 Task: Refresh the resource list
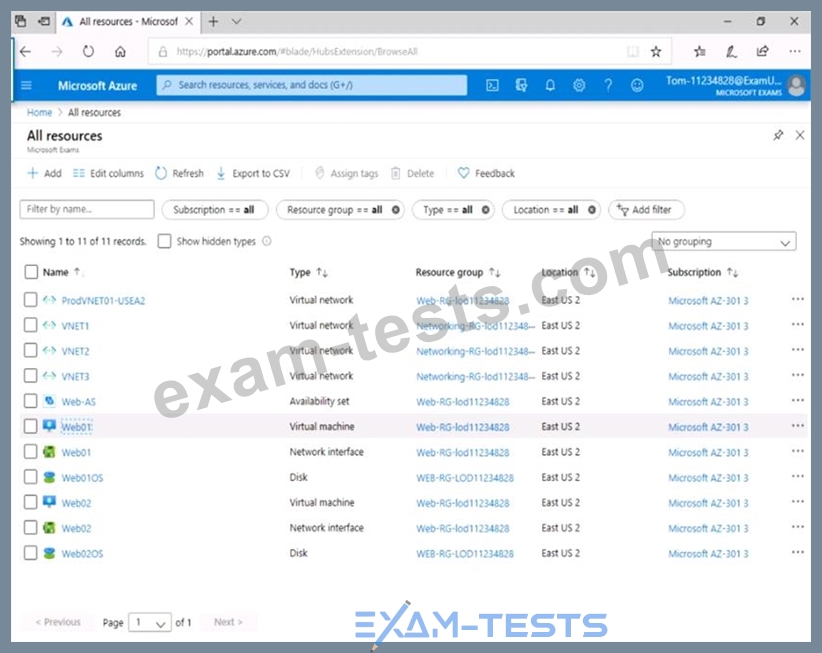[179, 173]
